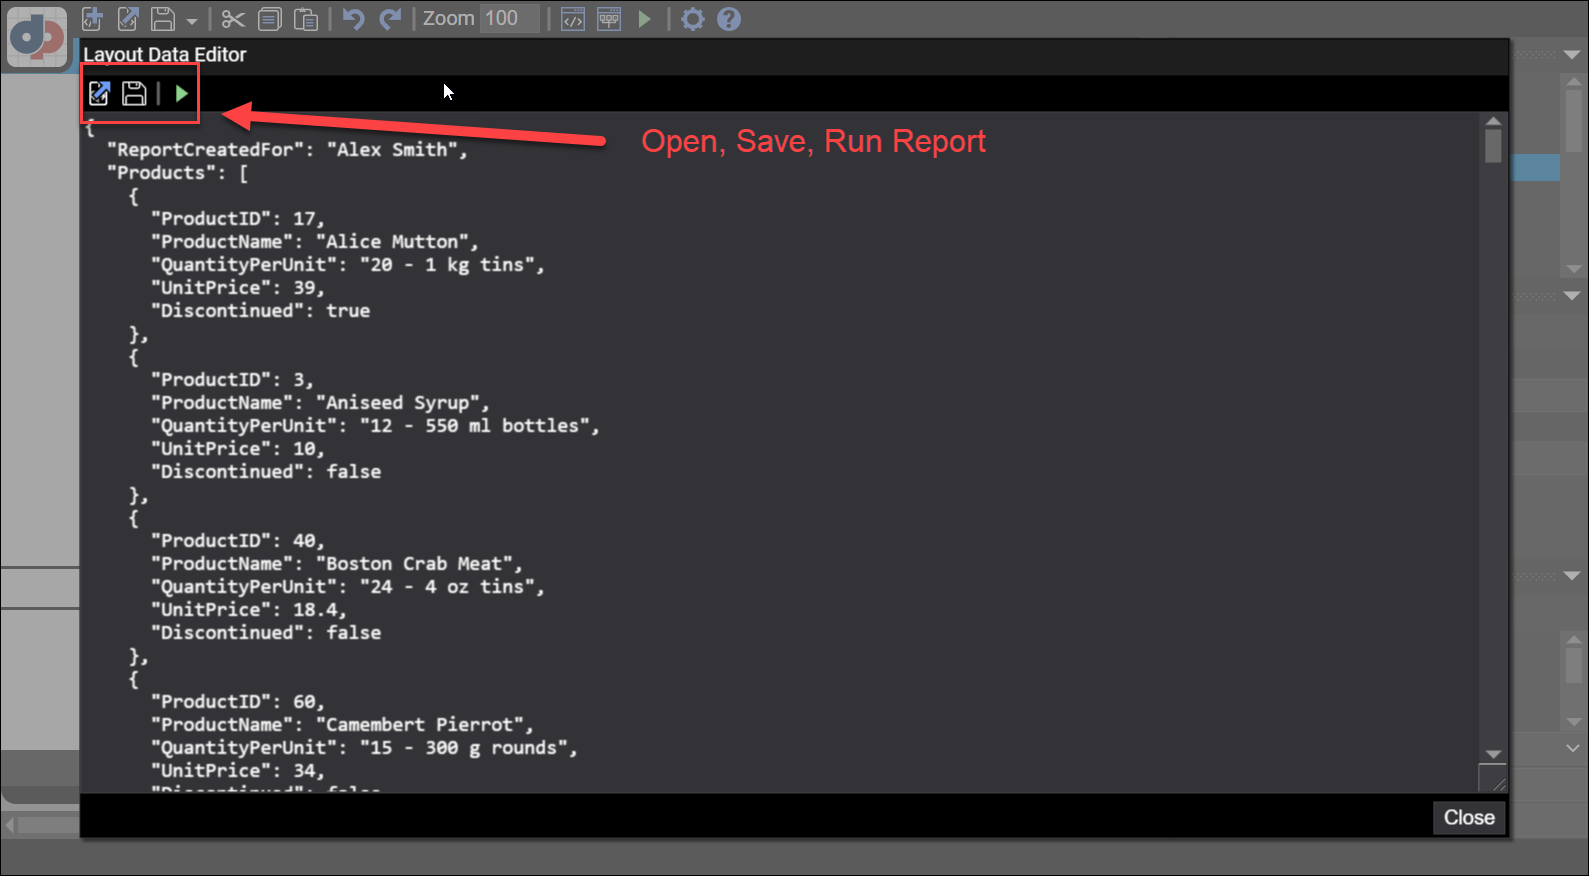
Task: Click the Open icon in Layout Data Editor
Action: pyautogui.click(x=99, y=94)
